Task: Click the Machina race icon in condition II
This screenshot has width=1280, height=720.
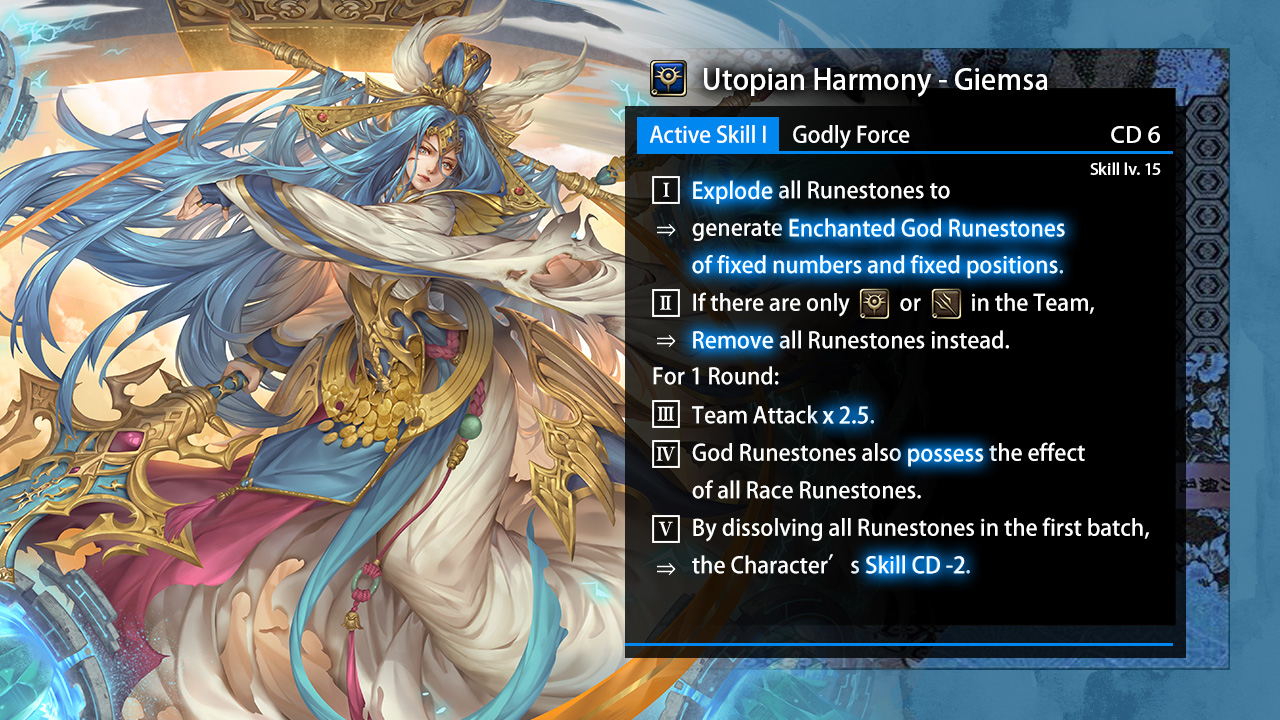Action: pos(945,303)
